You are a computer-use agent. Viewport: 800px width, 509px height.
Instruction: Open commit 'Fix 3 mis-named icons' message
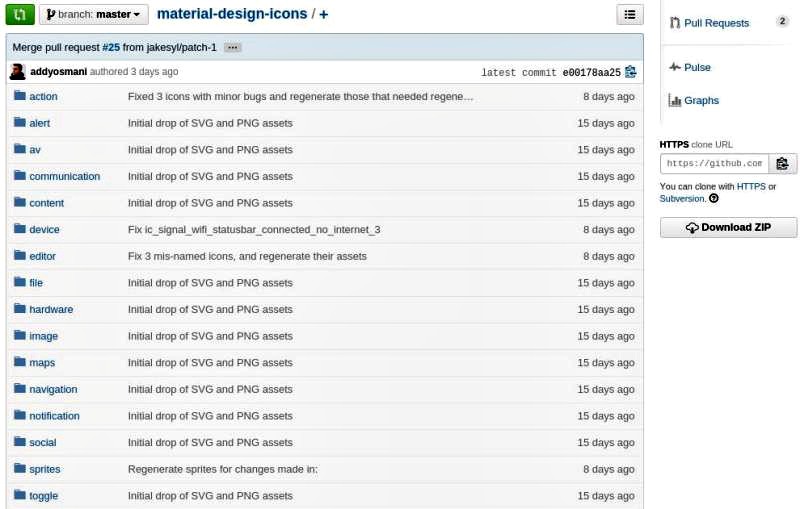[247, 256]
